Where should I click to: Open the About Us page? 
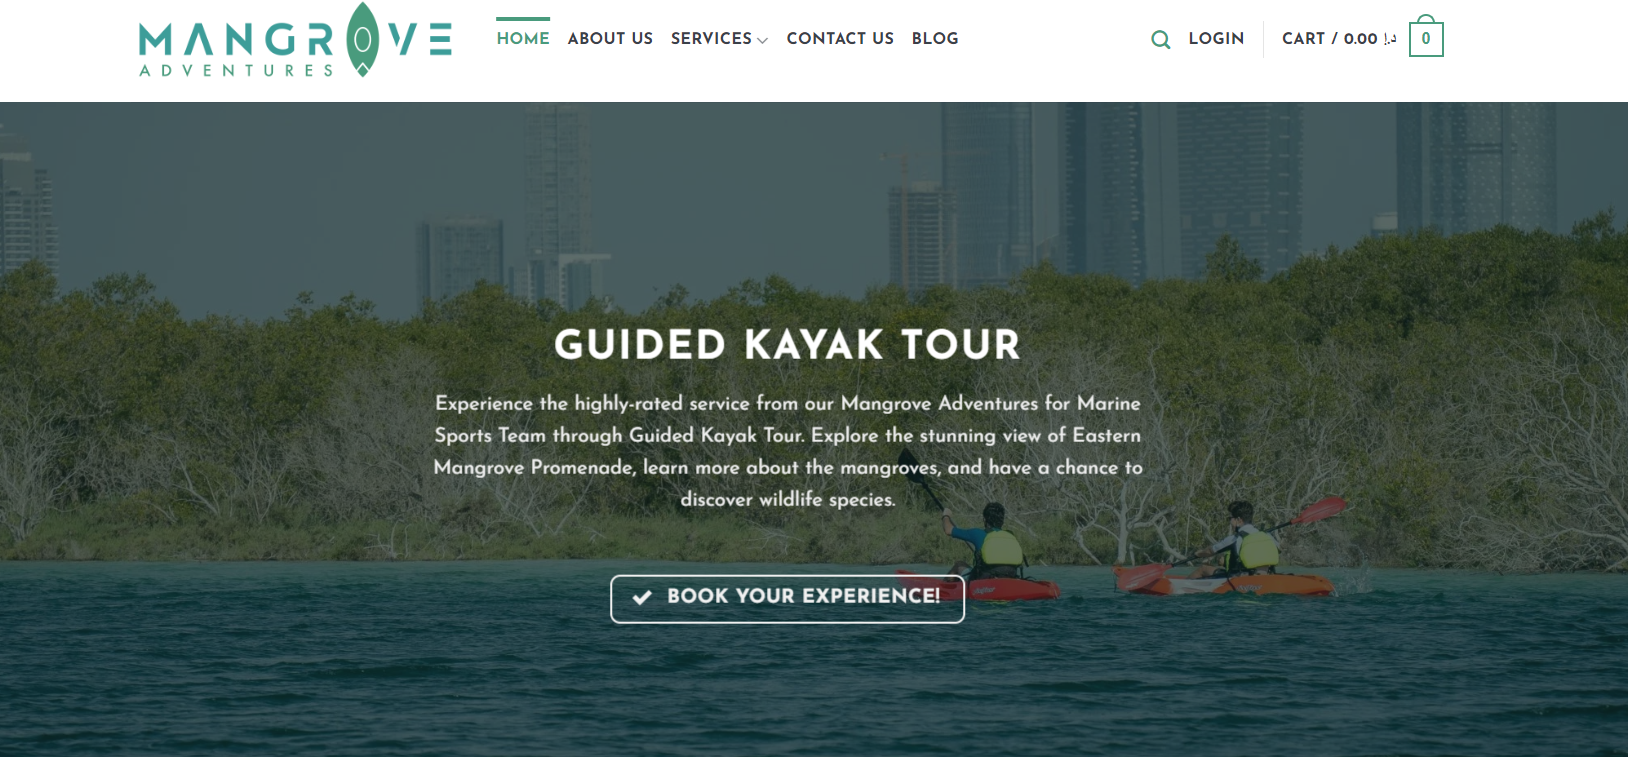click(x=610, y=38)
